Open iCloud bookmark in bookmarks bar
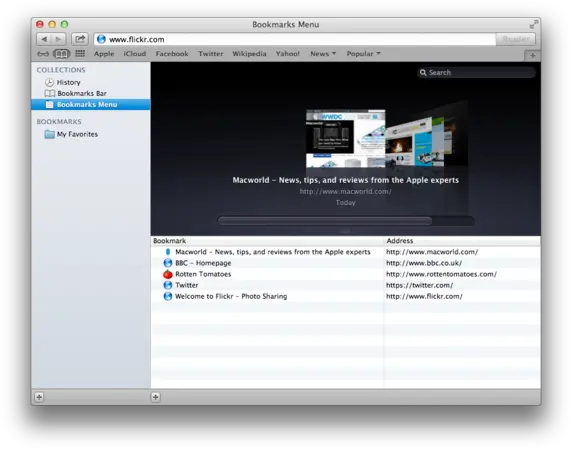This screenshot has height=449, width=571. [x=135, y=54]
